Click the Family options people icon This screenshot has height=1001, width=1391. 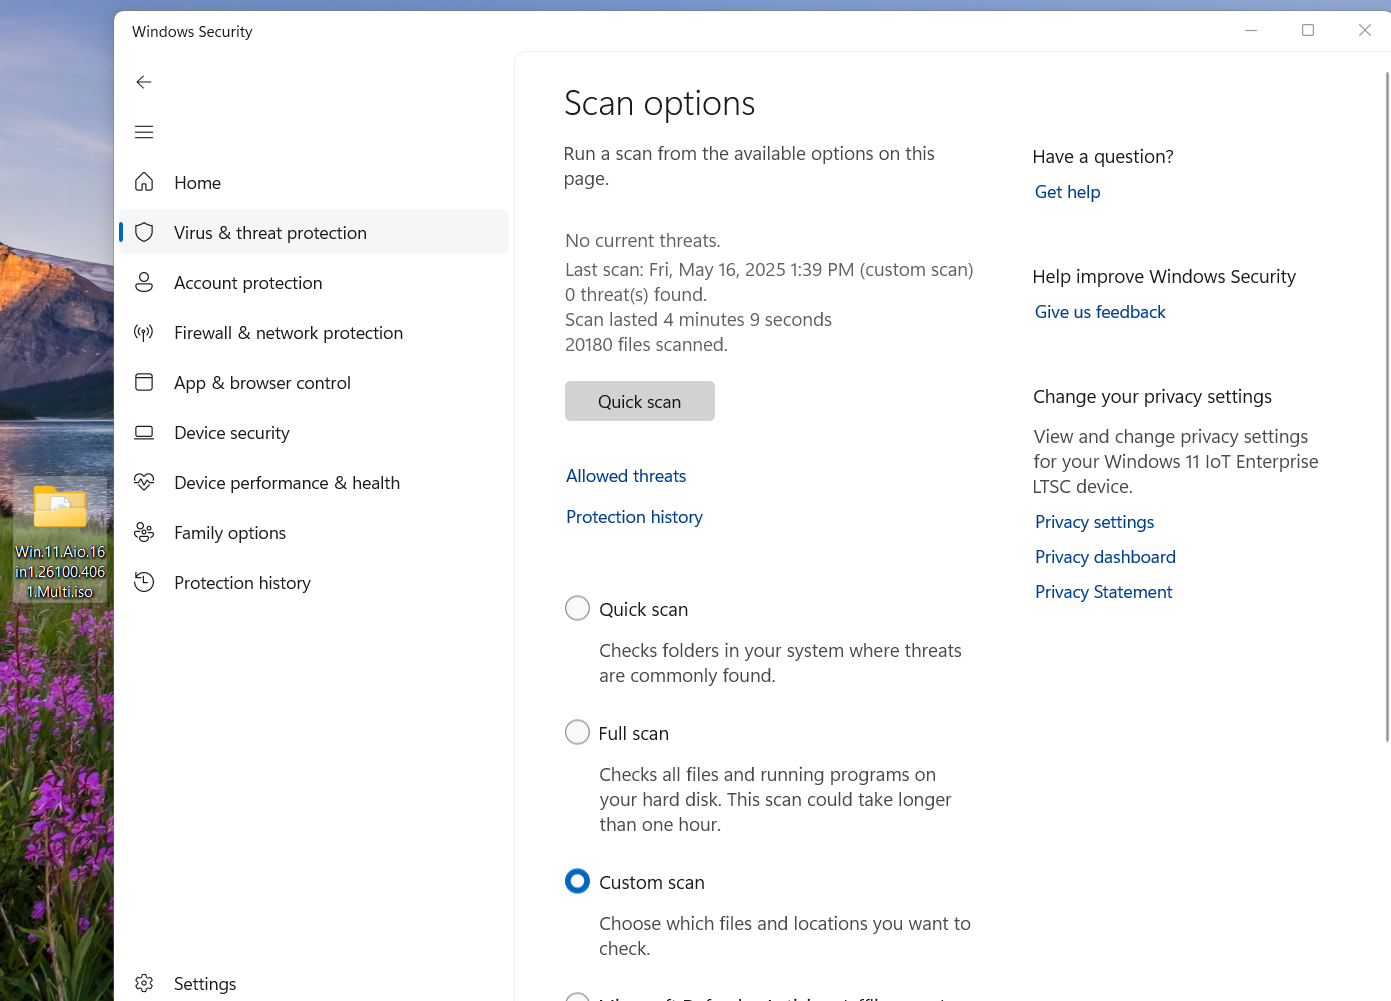[144, 532]
